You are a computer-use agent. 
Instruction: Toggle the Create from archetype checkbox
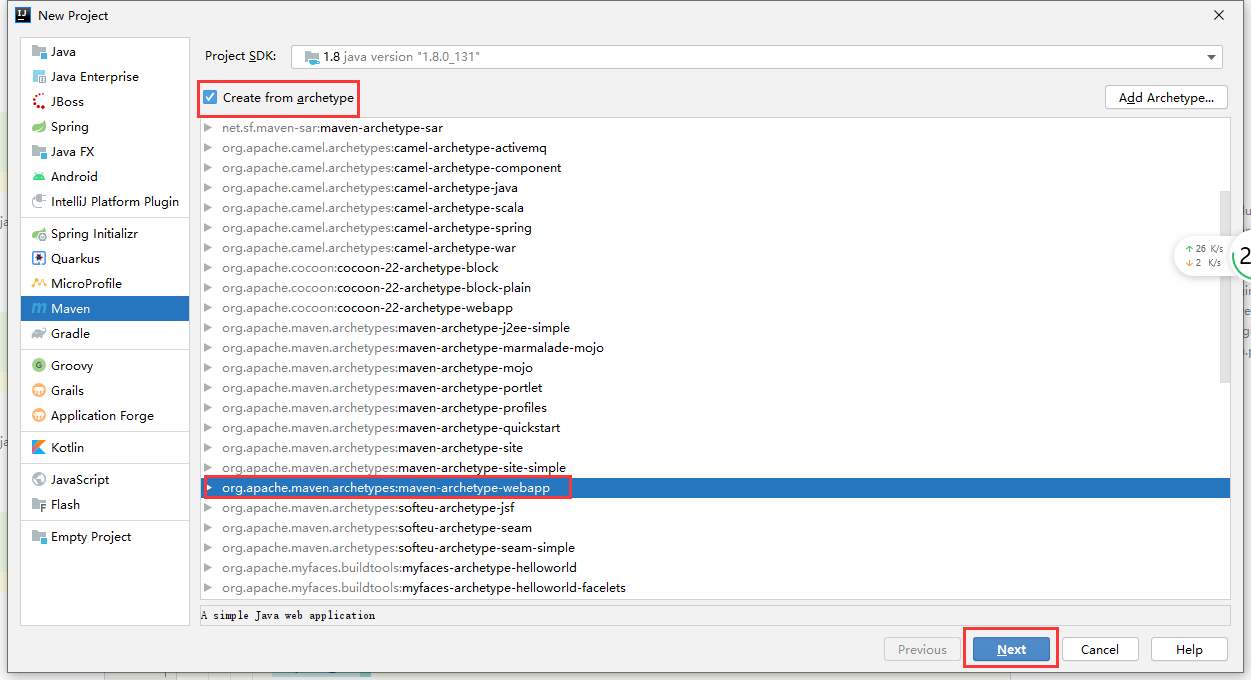coord(210,97)
